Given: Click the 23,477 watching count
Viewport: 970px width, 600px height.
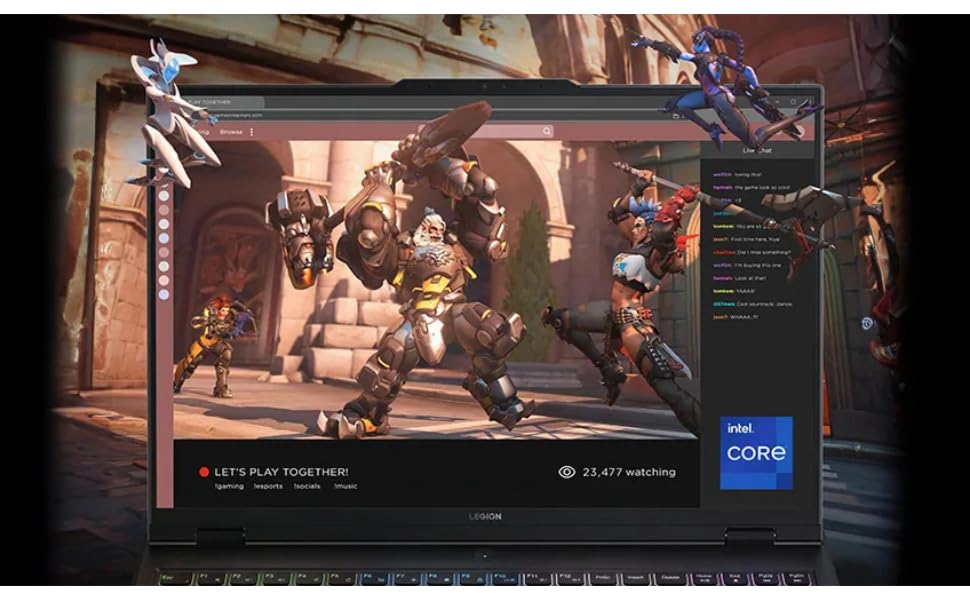Looking at the screenshot, I should click(x=629, y=472).
